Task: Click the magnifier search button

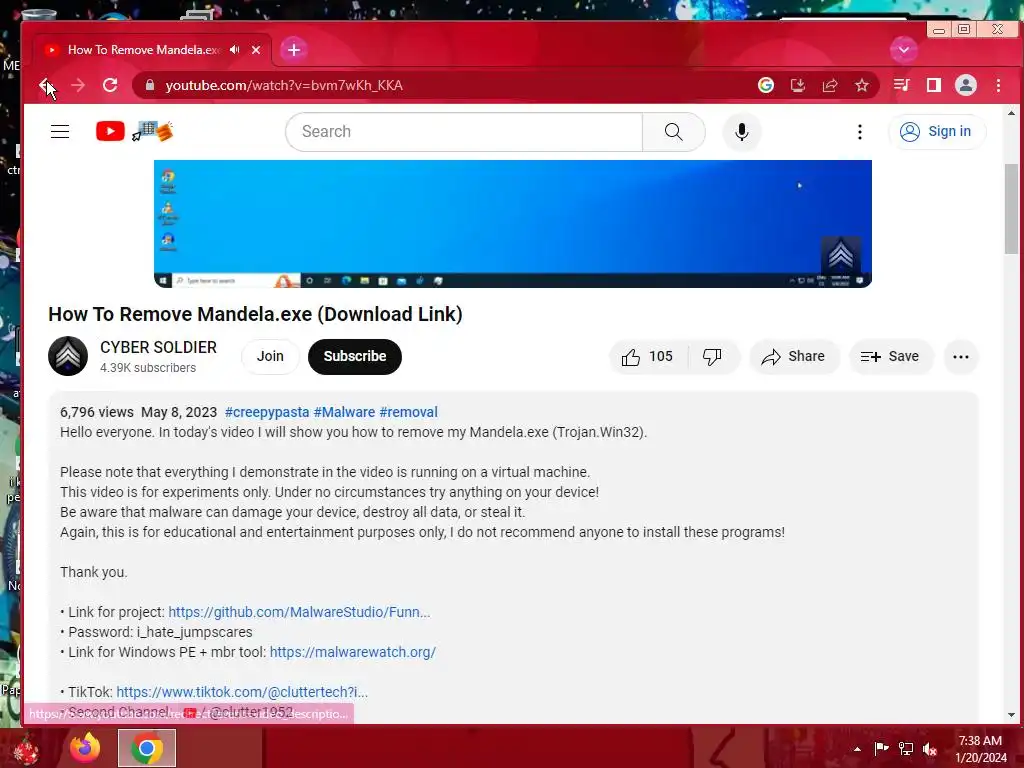Action: click(673, 132)
